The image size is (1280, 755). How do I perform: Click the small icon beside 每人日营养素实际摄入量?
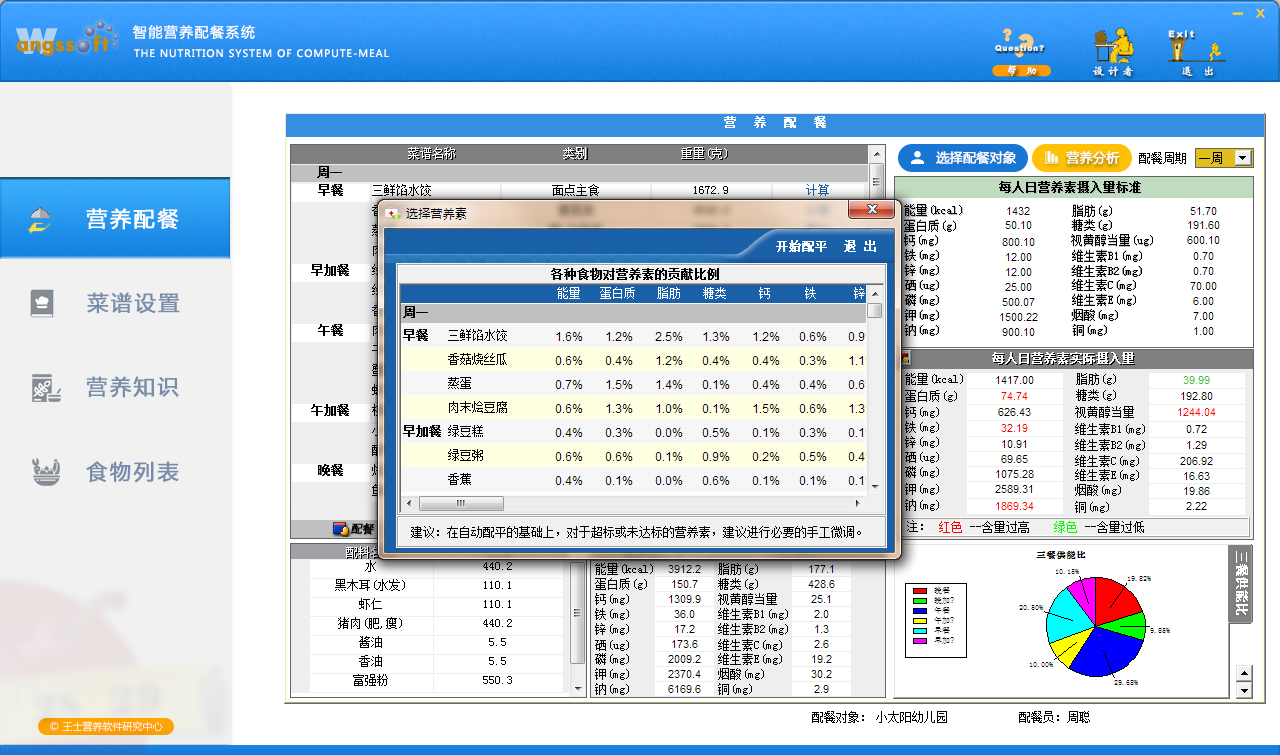(x=905, y=358)
